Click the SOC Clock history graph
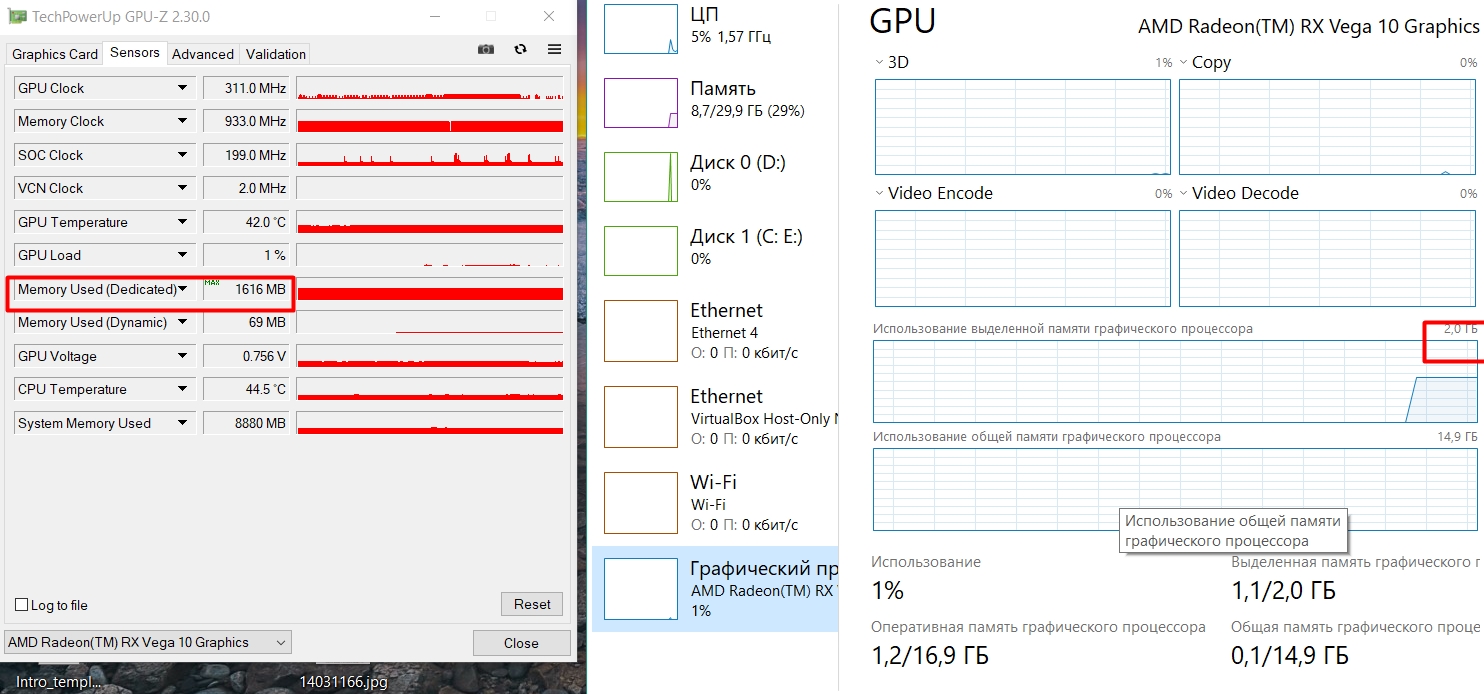 [x=430, y=155]
